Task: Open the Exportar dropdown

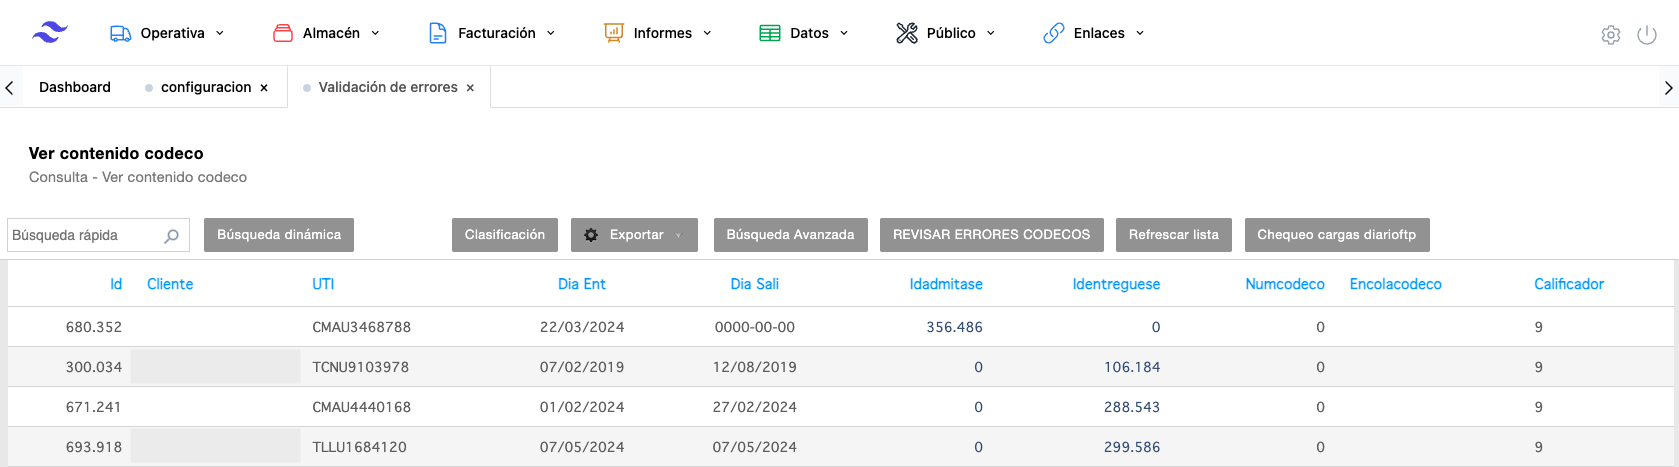Action: [x=634, y=235]
